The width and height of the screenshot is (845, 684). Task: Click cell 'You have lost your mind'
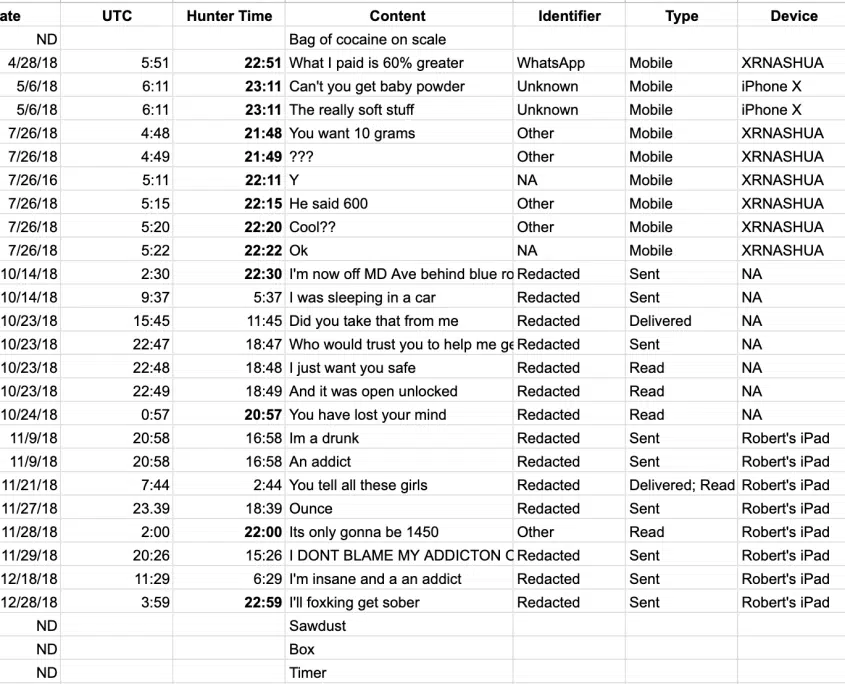click(398, 415)
